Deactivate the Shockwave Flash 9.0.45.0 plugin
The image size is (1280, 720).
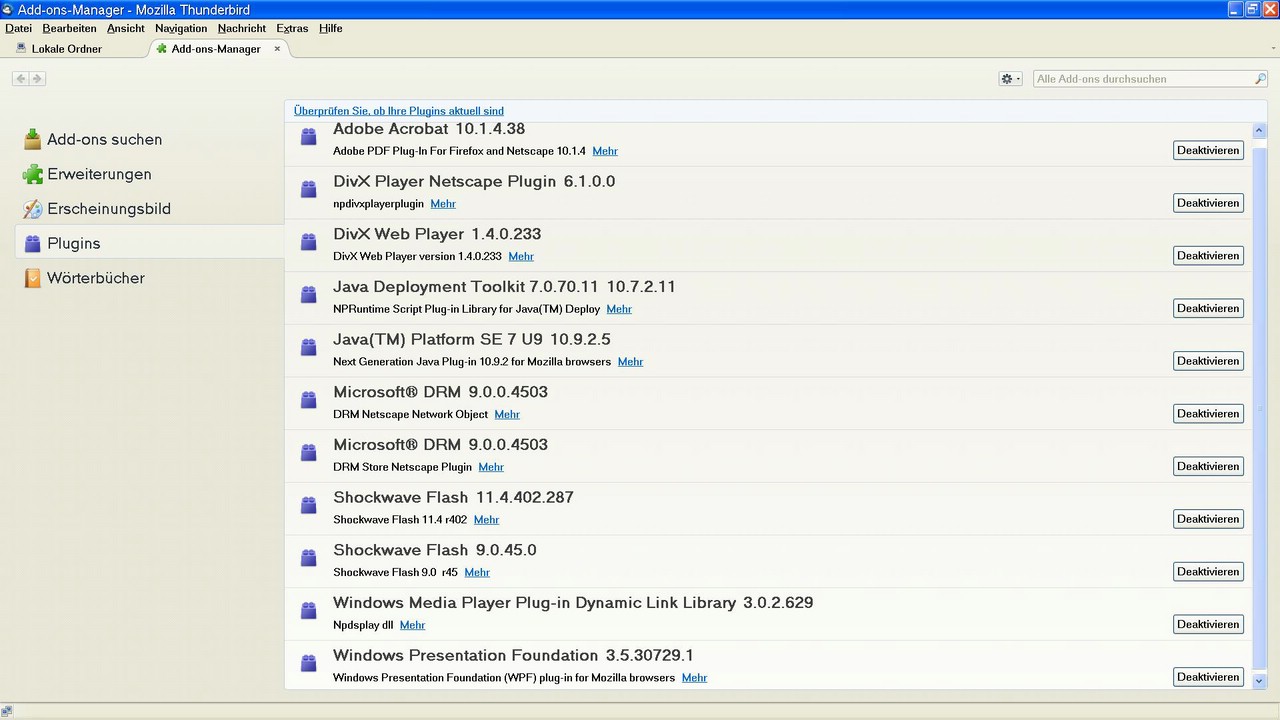click(1208, 572)
